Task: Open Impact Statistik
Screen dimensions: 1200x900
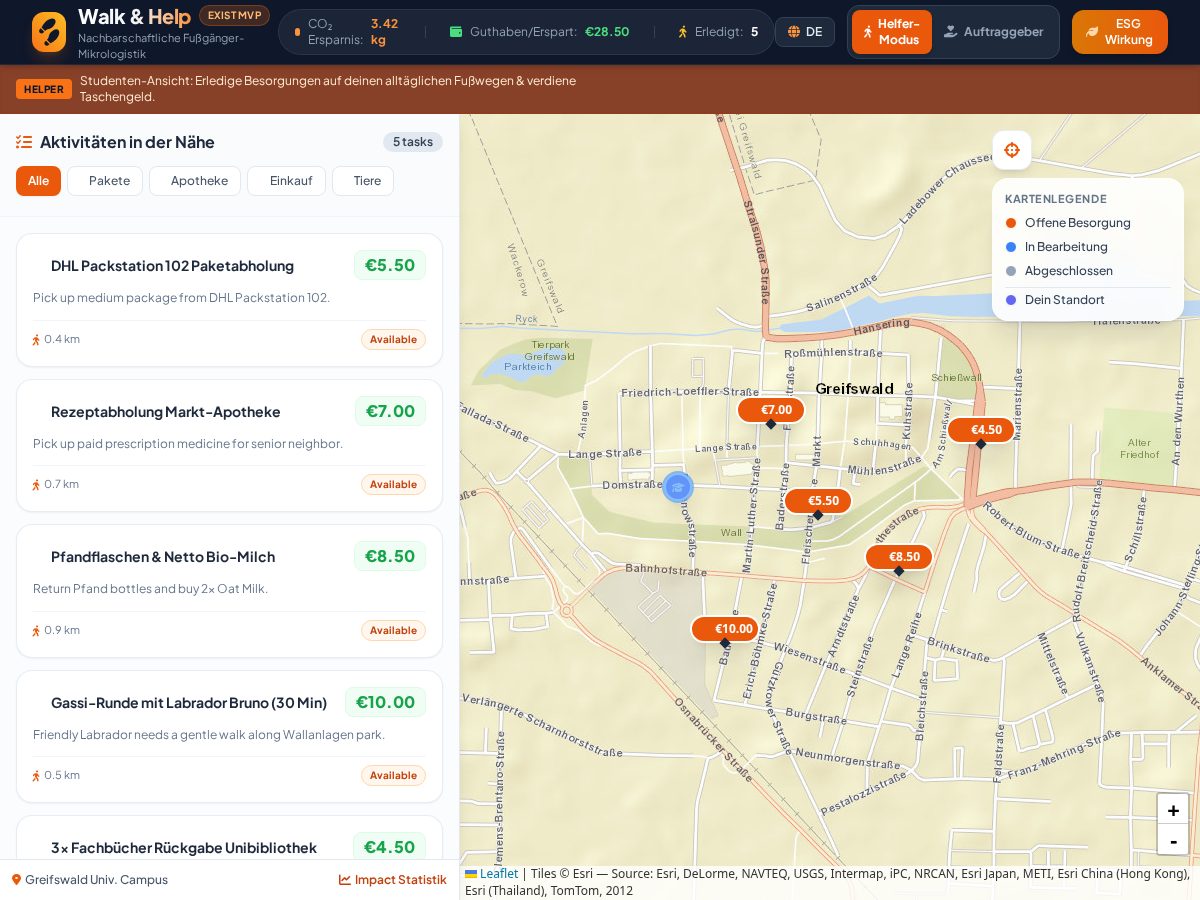Action: pos(393,879)
